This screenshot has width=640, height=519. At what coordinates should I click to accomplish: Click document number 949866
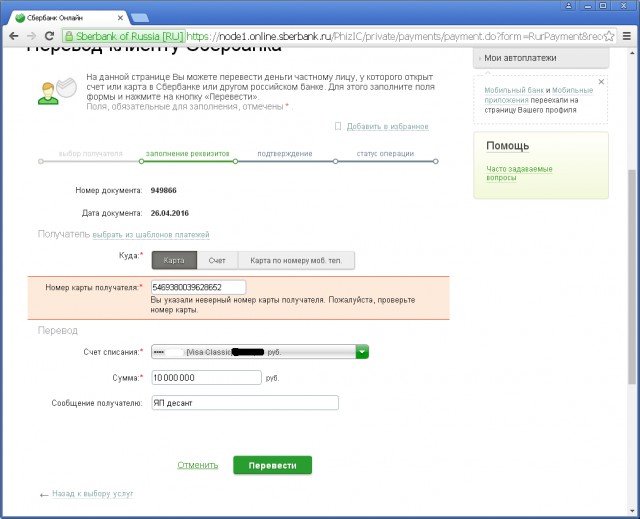[163, 191]
